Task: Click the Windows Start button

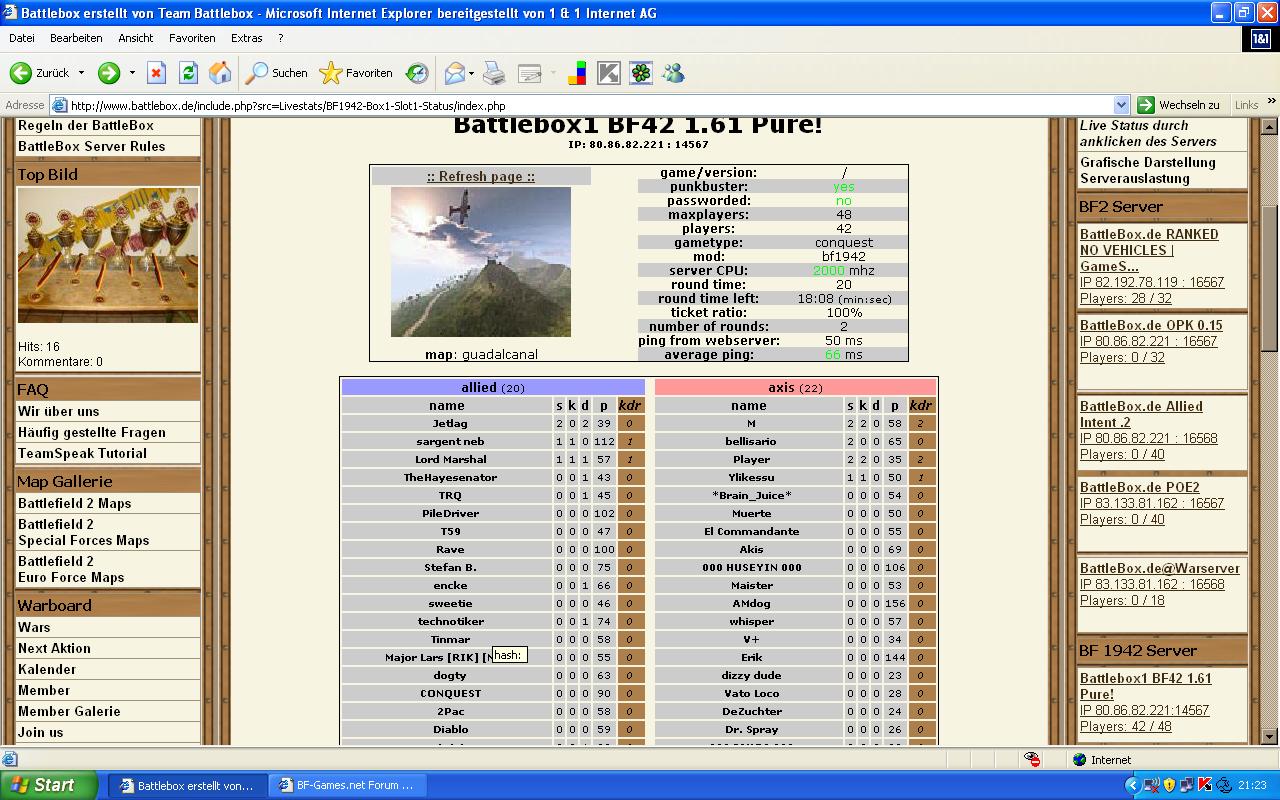Action: (48, 785)
